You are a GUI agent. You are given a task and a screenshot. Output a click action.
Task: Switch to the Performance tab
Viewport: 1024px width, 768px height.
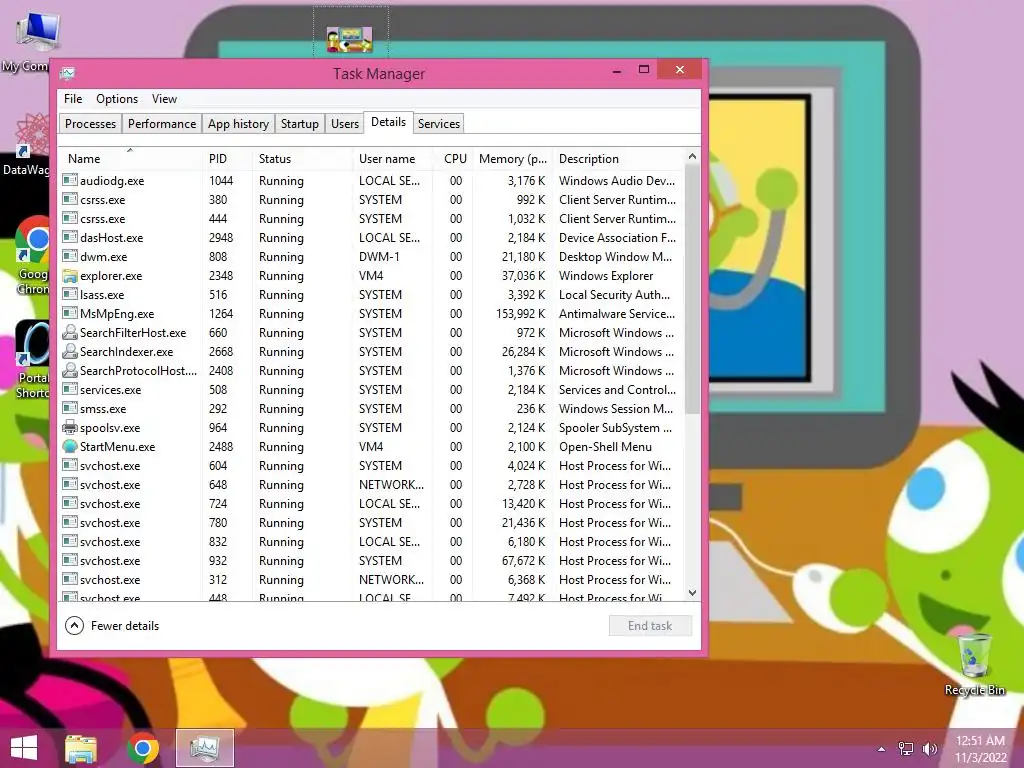click(x=162, y=123)
